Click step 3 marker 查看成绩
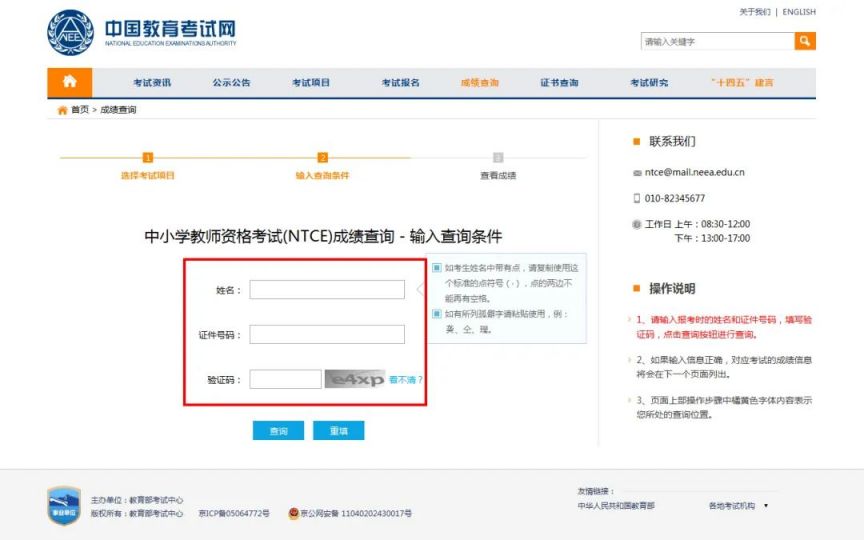The image size is (864, 540). click(x=498, y=158)
